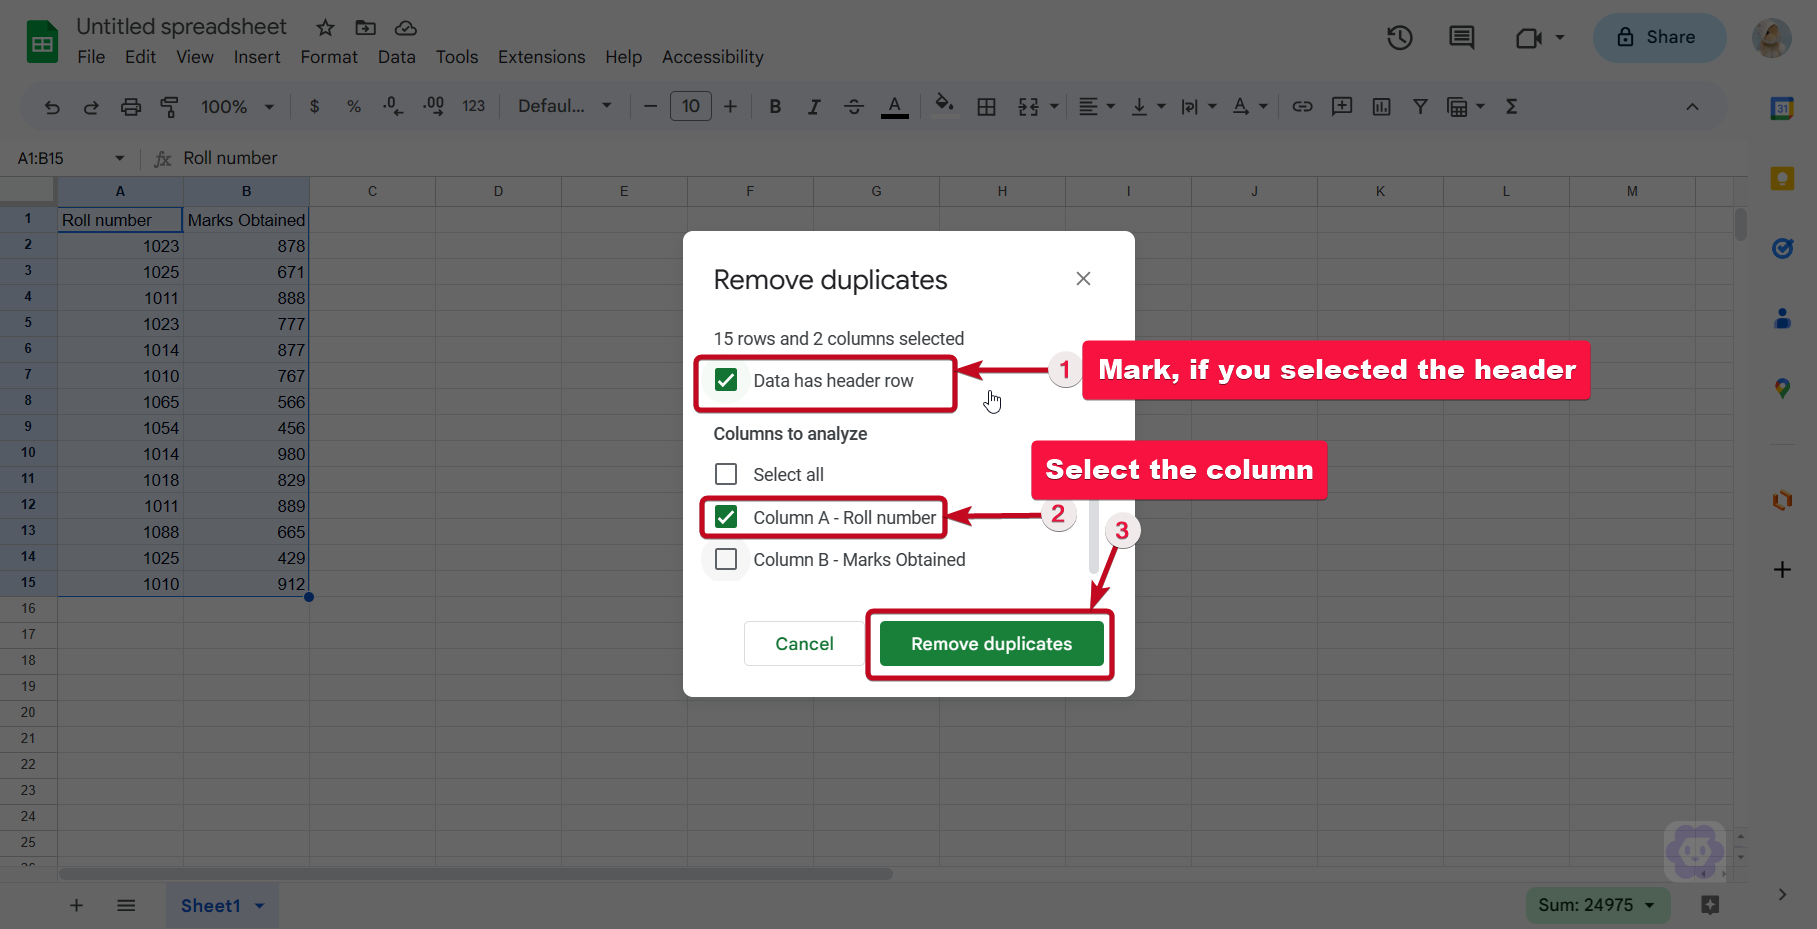Open Contacts side panel icon
1817x929 pixels.
pos(1782,318)
